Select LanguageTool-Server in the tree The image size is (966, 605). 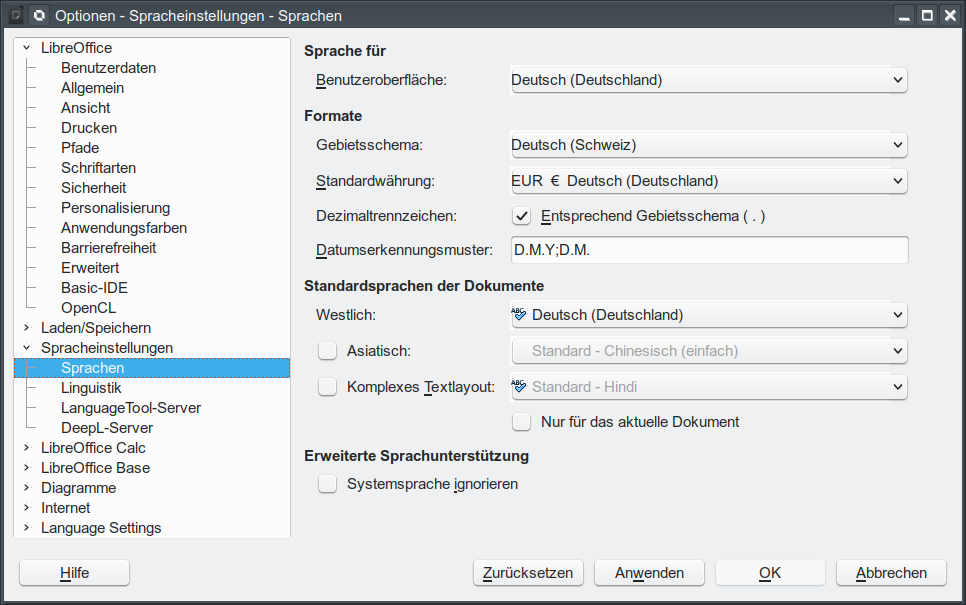pos(131,408)
